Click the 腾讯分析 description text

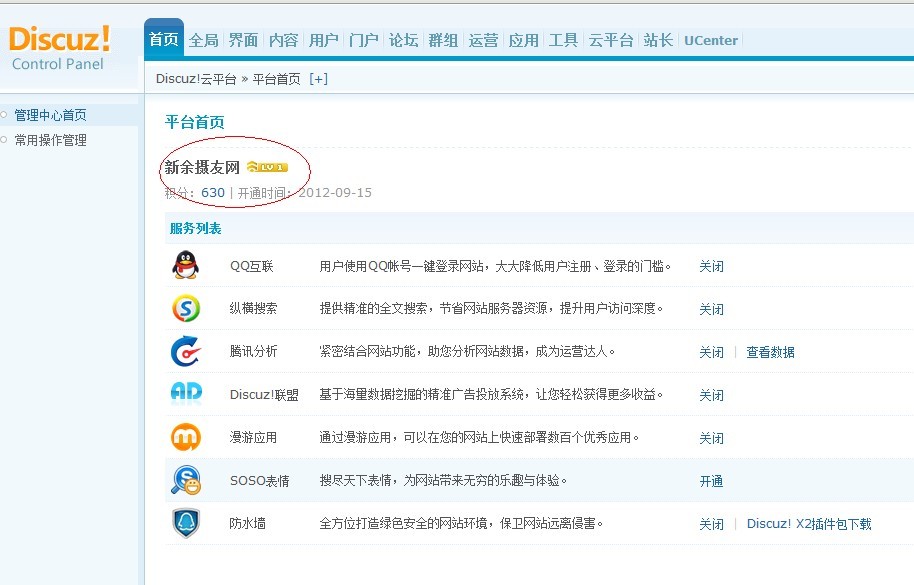[x=467, y=351]
